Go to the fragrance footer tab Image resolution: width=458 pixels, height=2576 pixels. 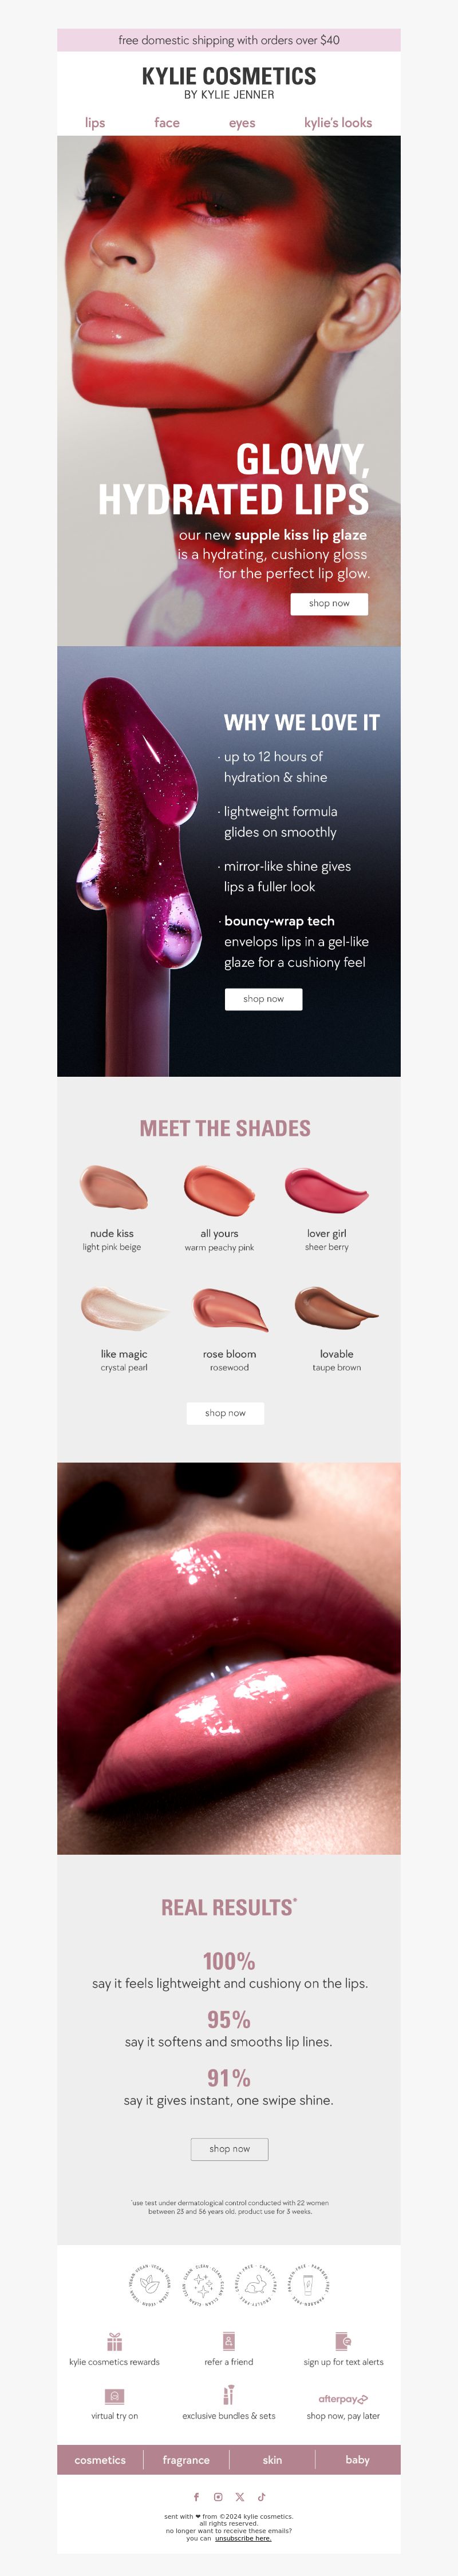[x=186, y=2460]
